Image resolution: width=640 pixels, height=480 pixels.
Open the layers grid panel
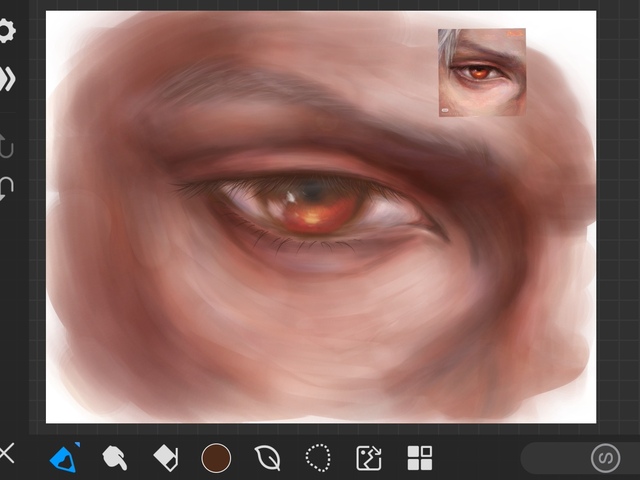click(420, 459)
